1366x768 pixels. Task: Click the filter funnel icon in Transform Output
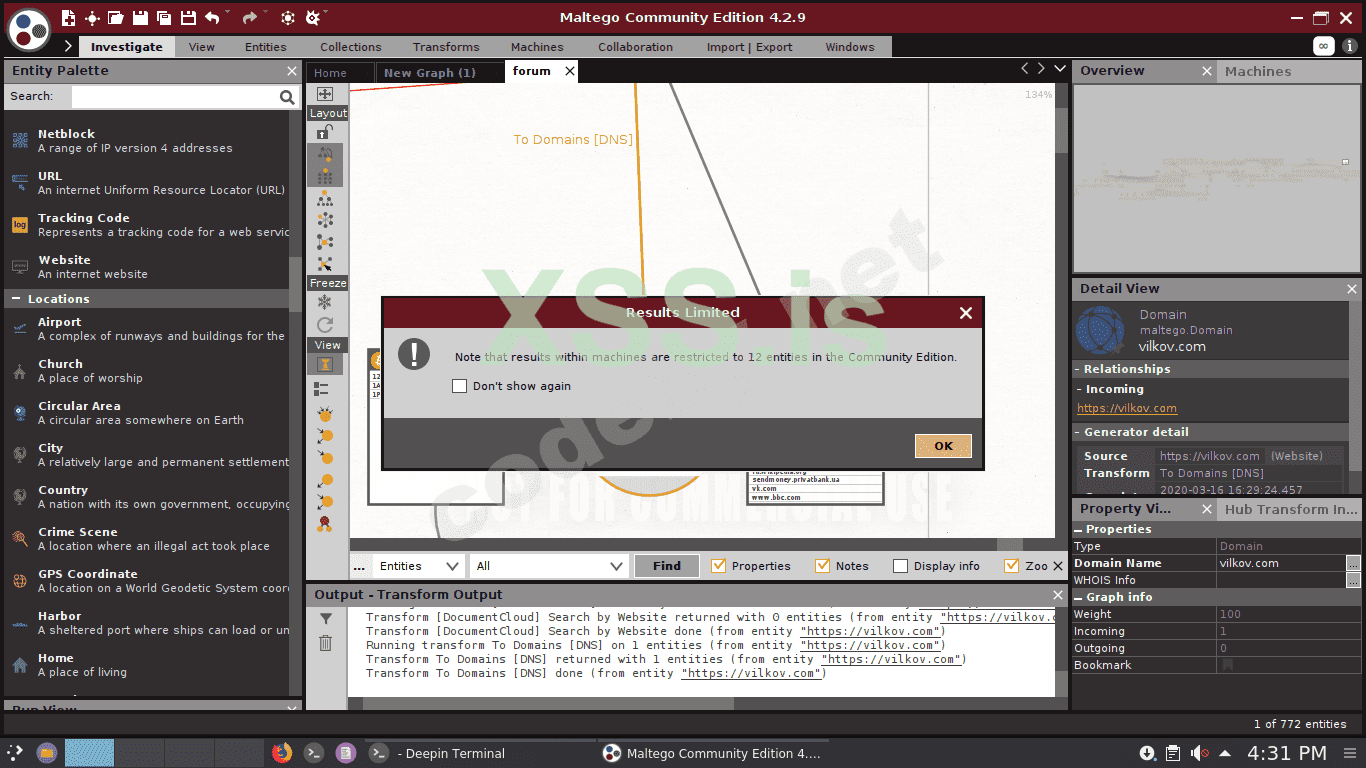[326, 620]
